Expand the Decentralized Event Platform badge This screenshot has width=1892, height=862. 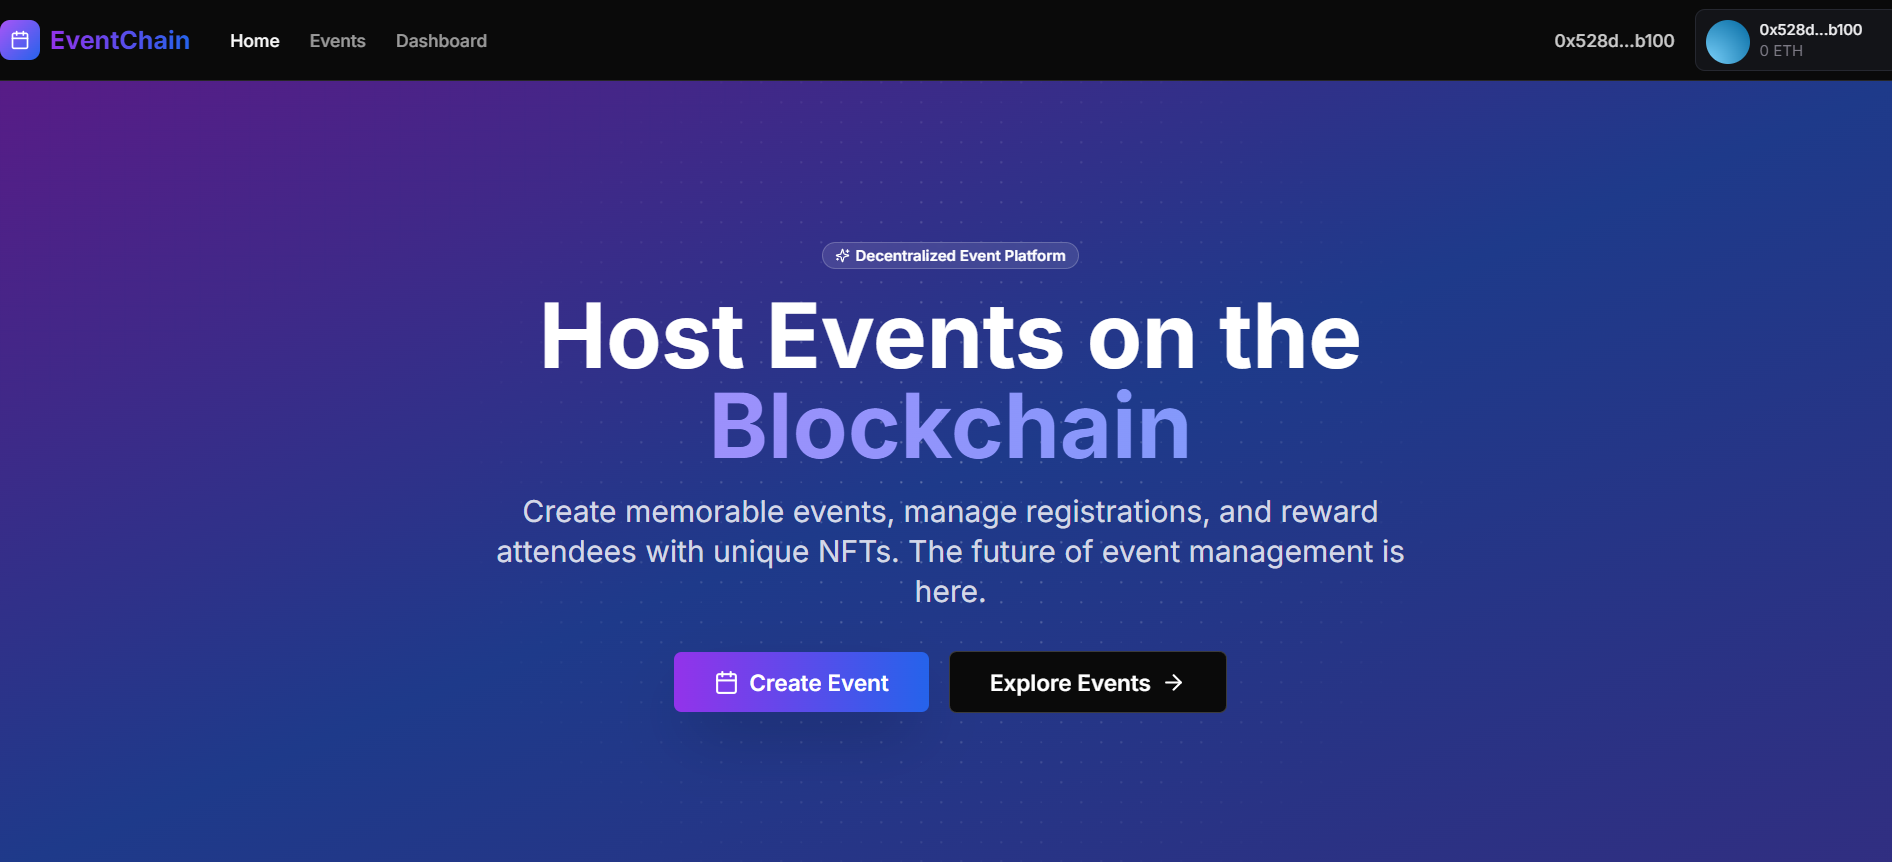(x=949, y=255)
